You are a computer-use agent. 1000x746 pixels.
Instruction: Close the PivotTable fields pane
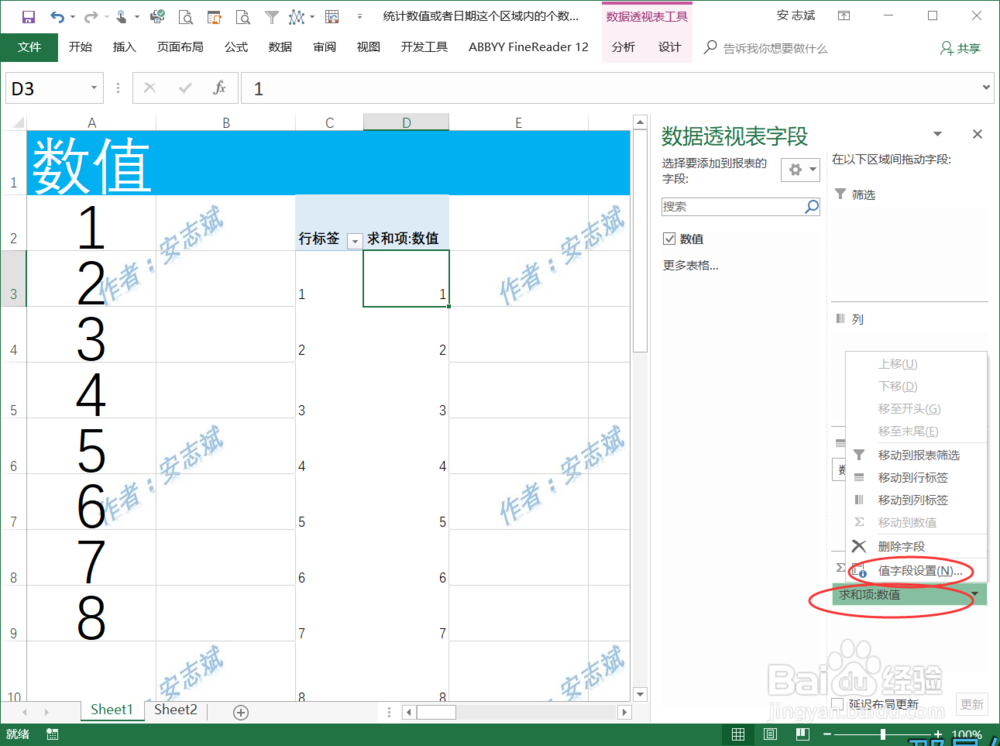pyautogui.click(x=977, y=134)
